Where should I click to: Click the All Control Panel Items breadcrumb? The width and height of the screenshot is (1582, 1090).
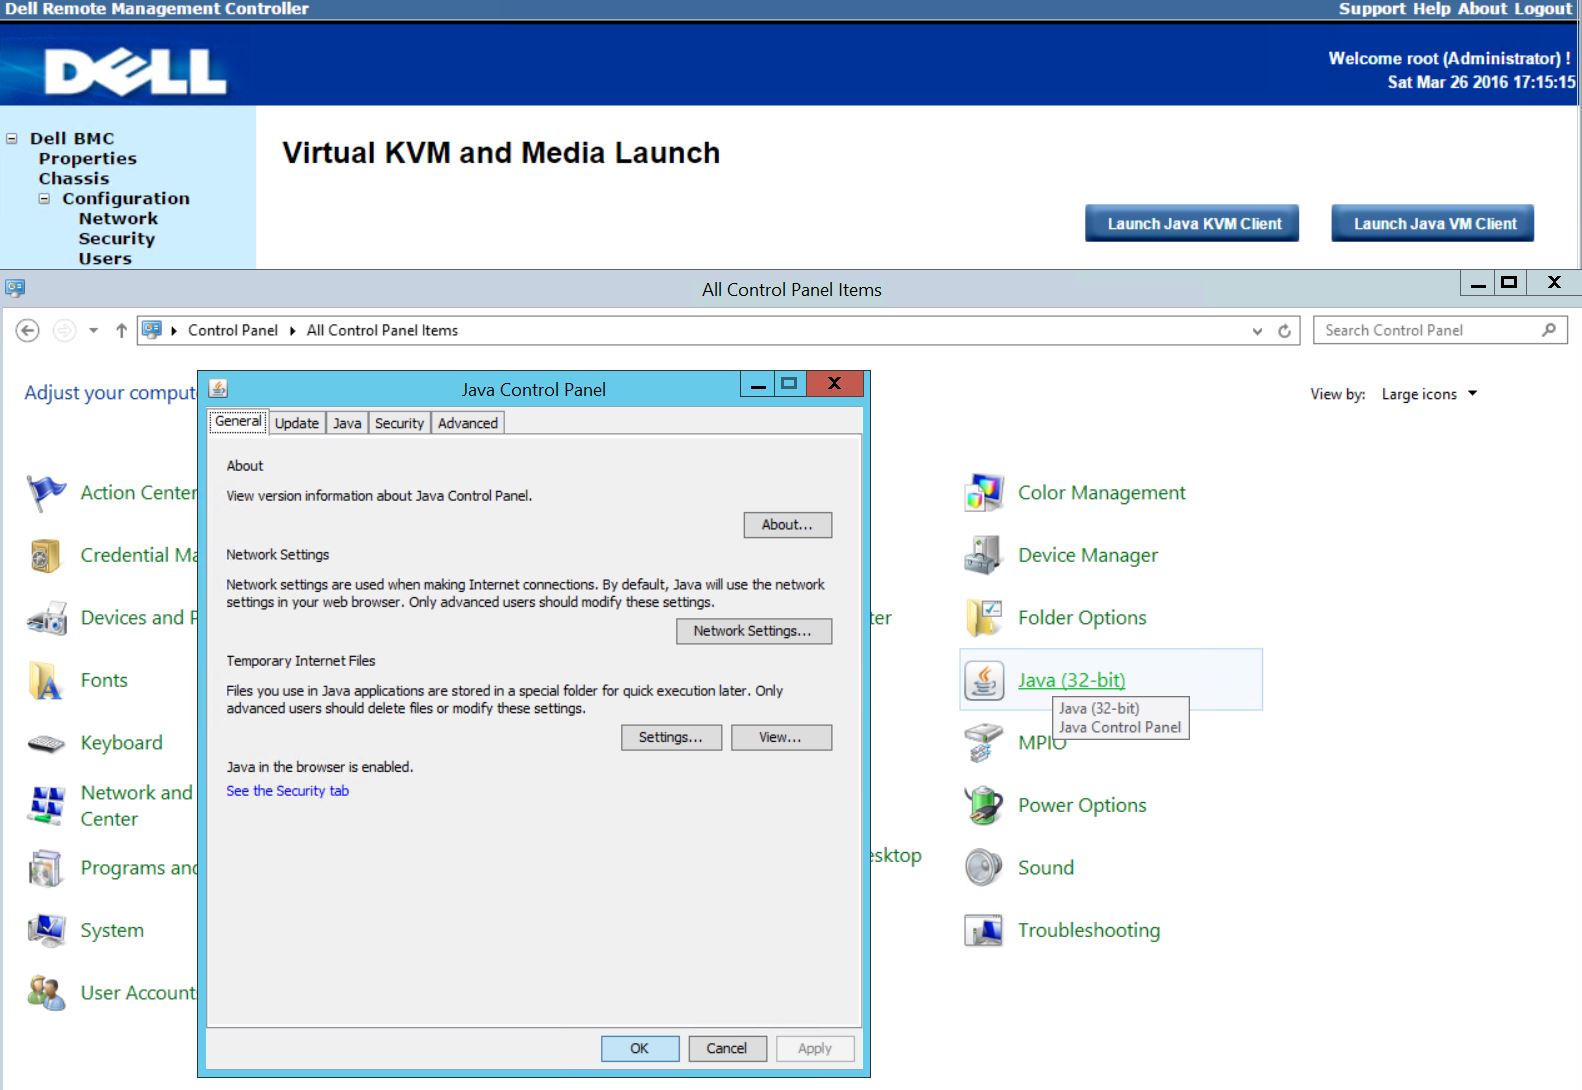(x=382, y=330)
